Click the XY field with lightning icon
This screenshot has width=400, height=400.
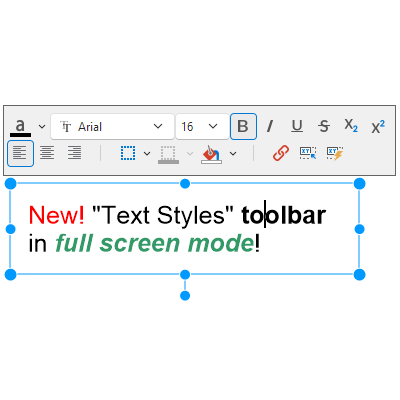point(335,153)
